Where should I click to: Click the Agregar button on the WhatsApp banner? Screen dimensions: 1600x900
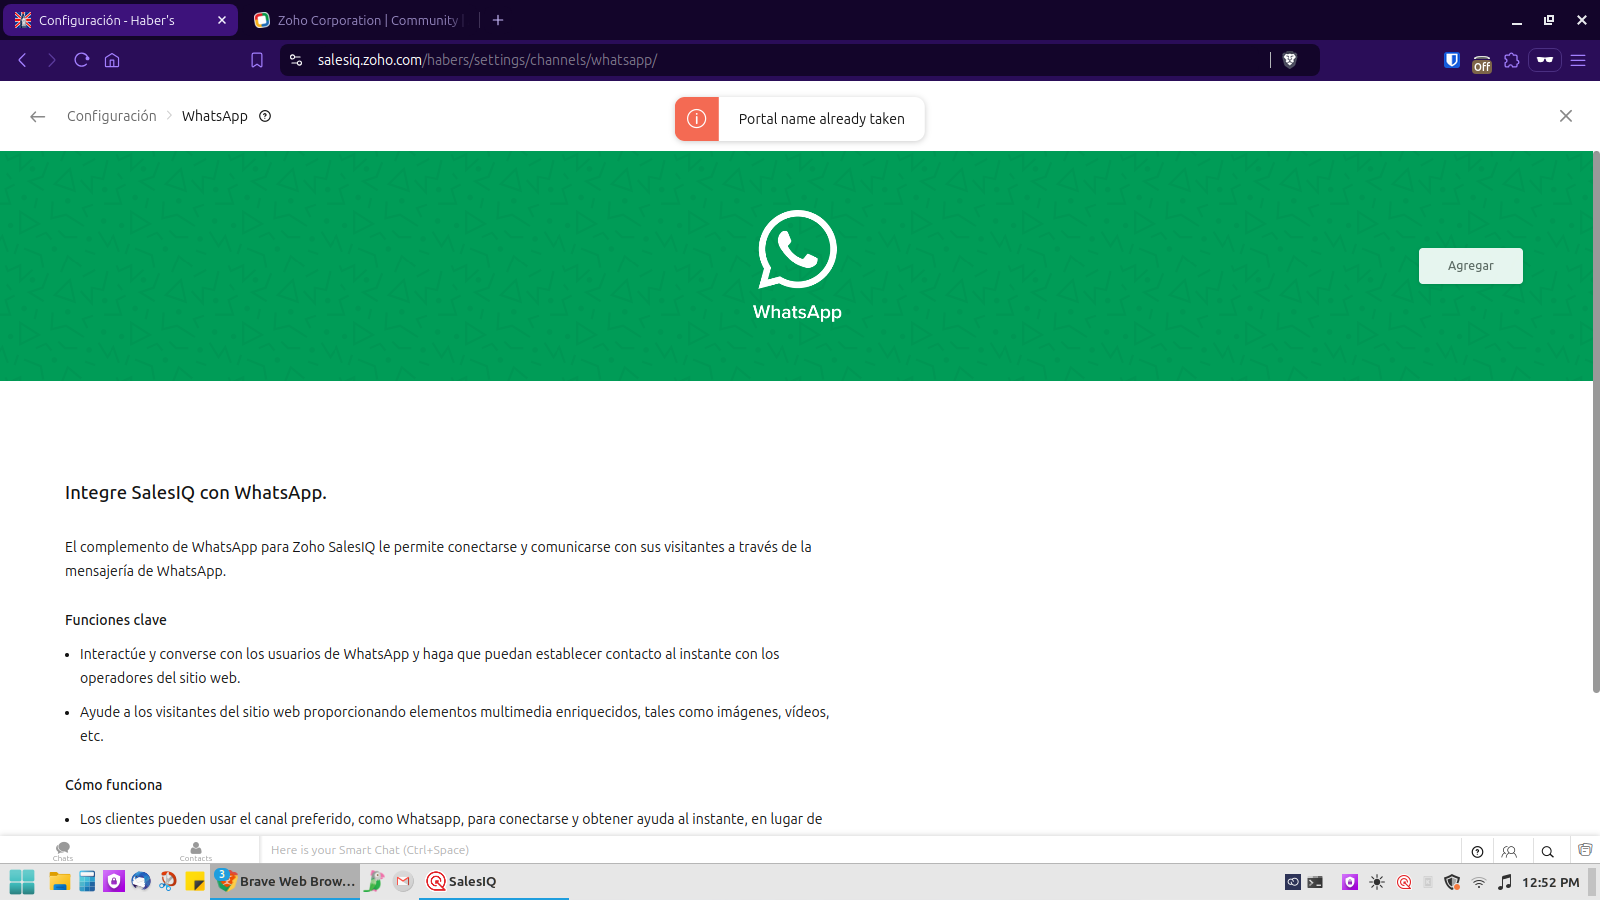(1470, 266)
